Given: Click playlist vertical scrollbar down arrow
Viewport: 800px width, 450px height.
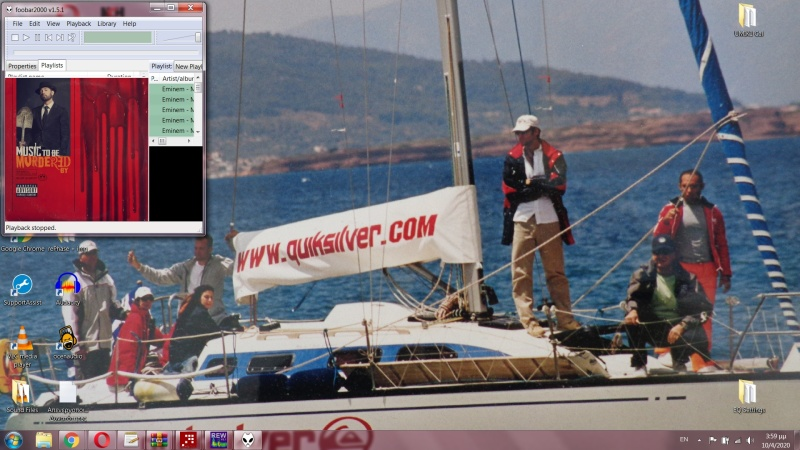Looking at the screenshot, I should pyautogui.click(x=198, y=132).
